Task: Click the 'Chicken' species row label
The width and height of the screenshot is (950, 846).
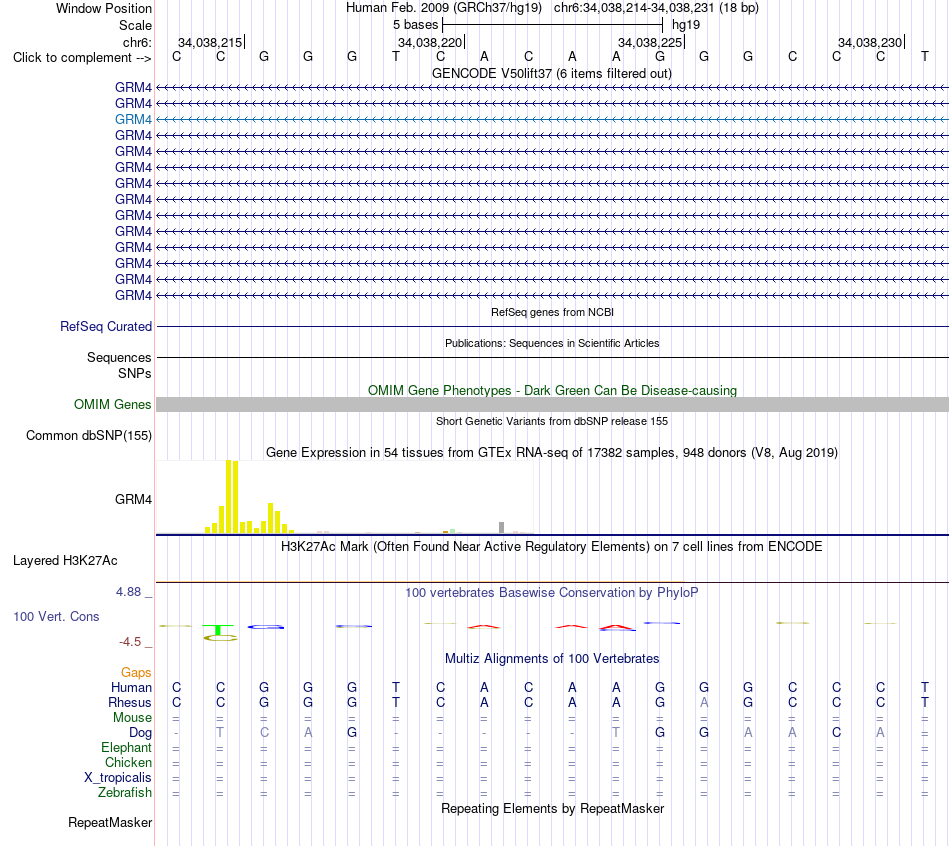Action: [128, 762]
